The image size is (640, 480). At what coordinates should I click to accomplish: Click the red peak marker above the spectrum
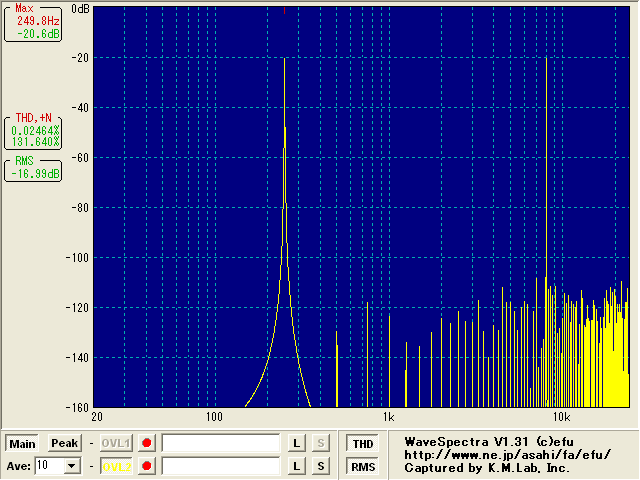[284, 11]
